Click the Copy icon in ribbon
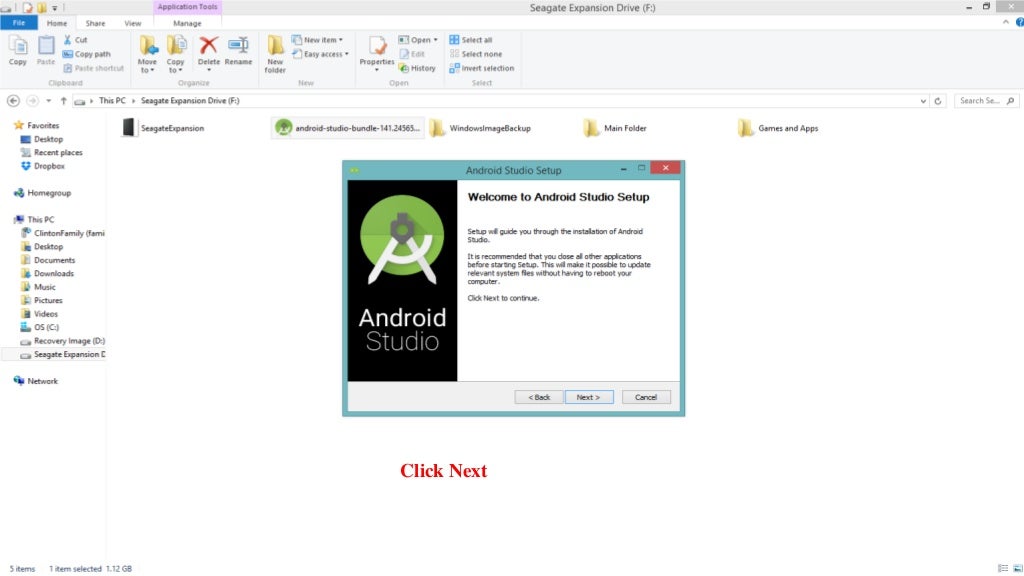 (x=18, y=50)
